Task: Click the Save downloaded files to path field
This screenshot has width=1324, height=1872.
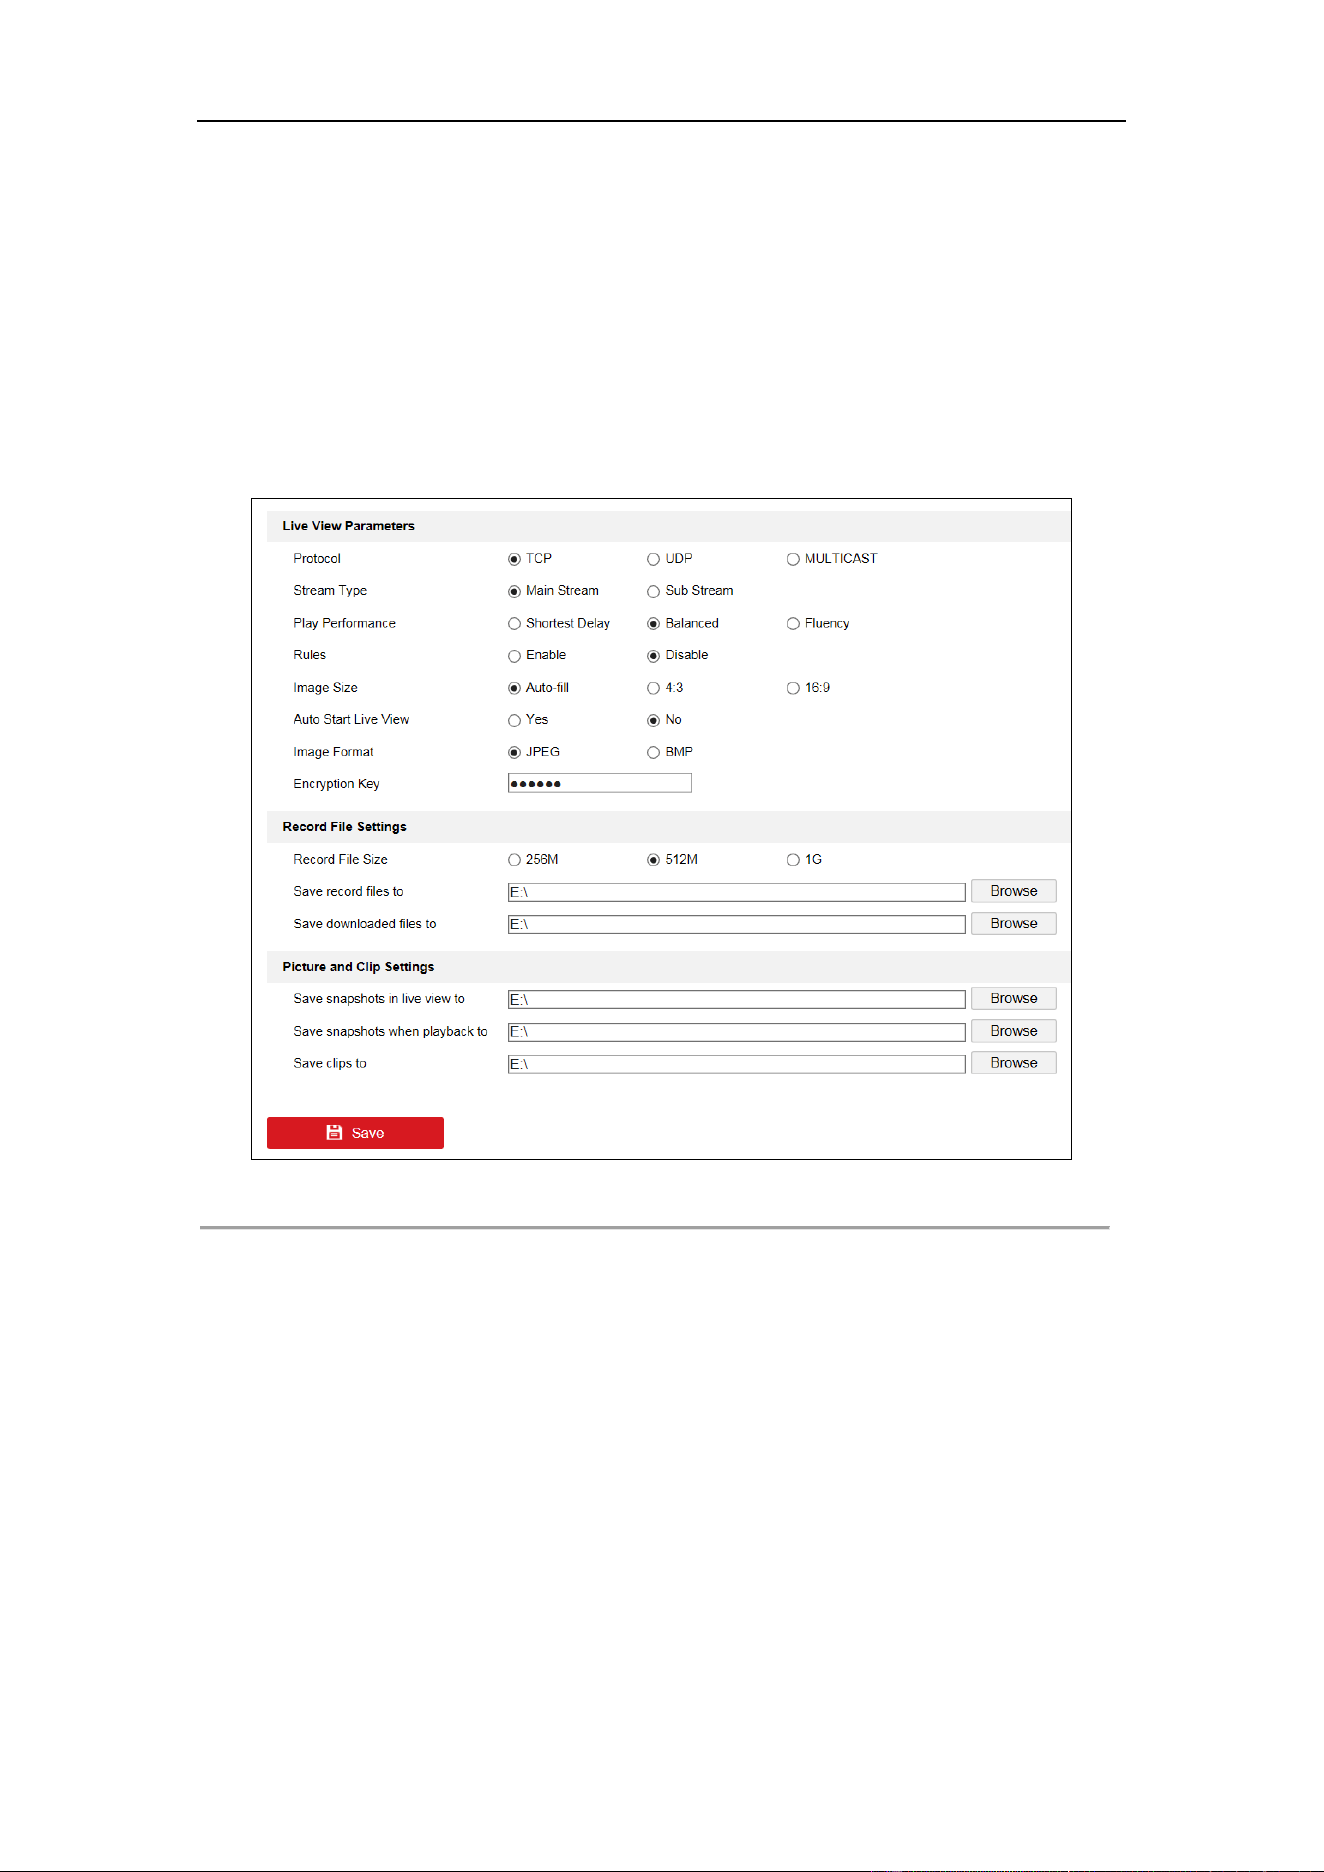Action: (737, 924)
